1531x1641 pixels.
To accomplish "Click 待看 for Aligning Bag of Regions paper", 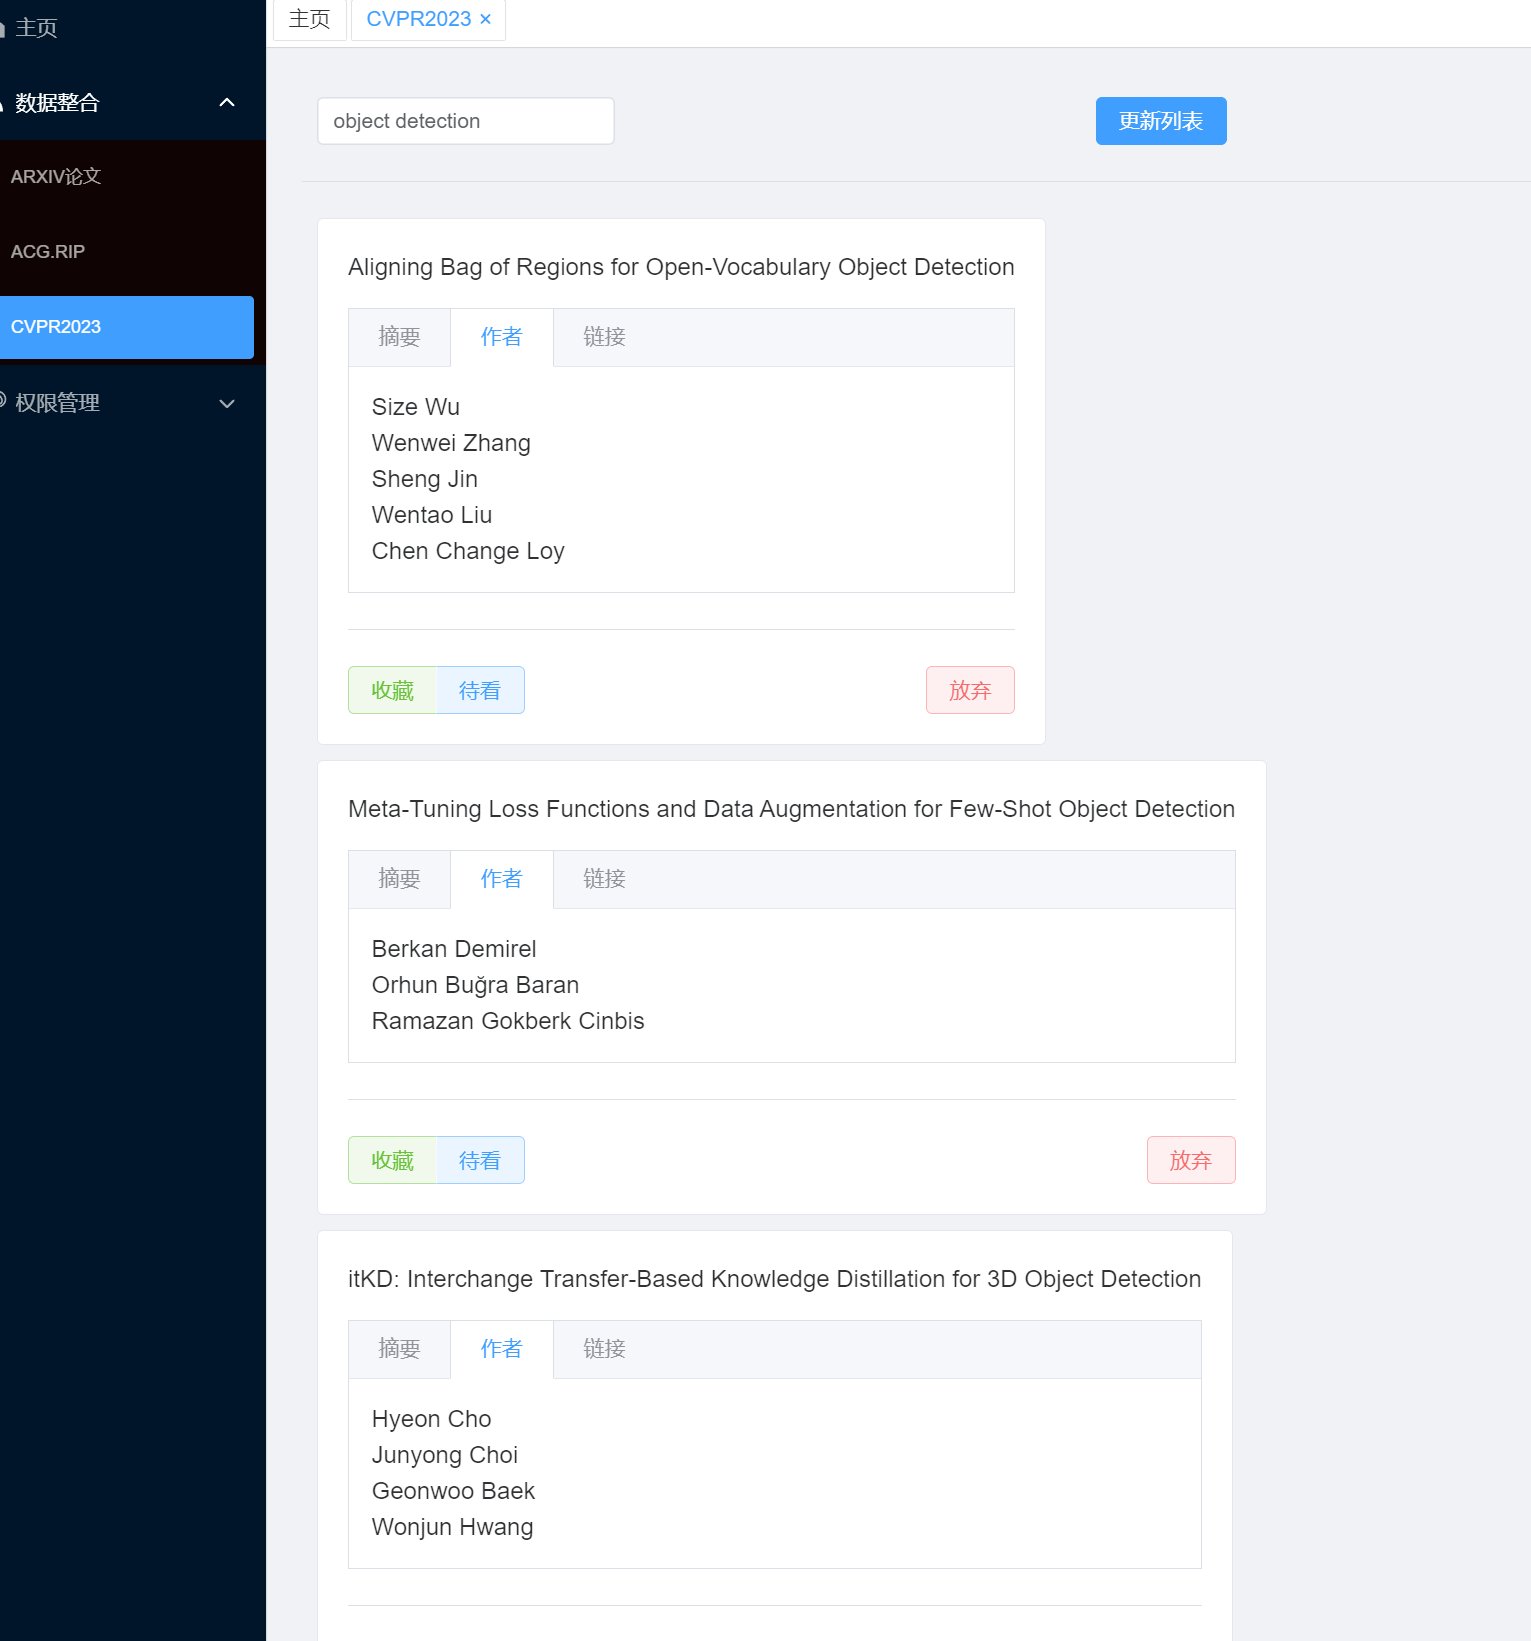I will click(480, 690).
